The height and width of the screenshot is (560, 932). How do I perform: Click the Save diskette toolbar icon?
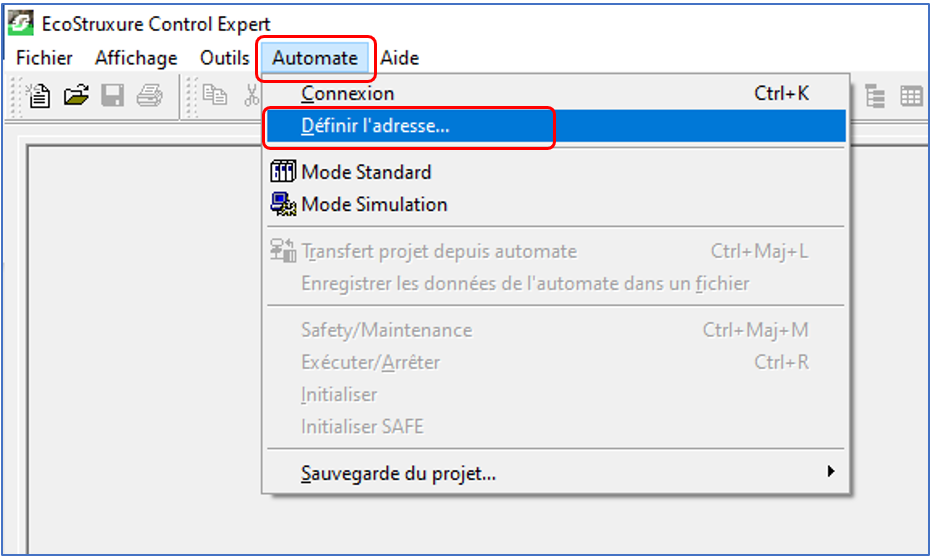(112, 95)
